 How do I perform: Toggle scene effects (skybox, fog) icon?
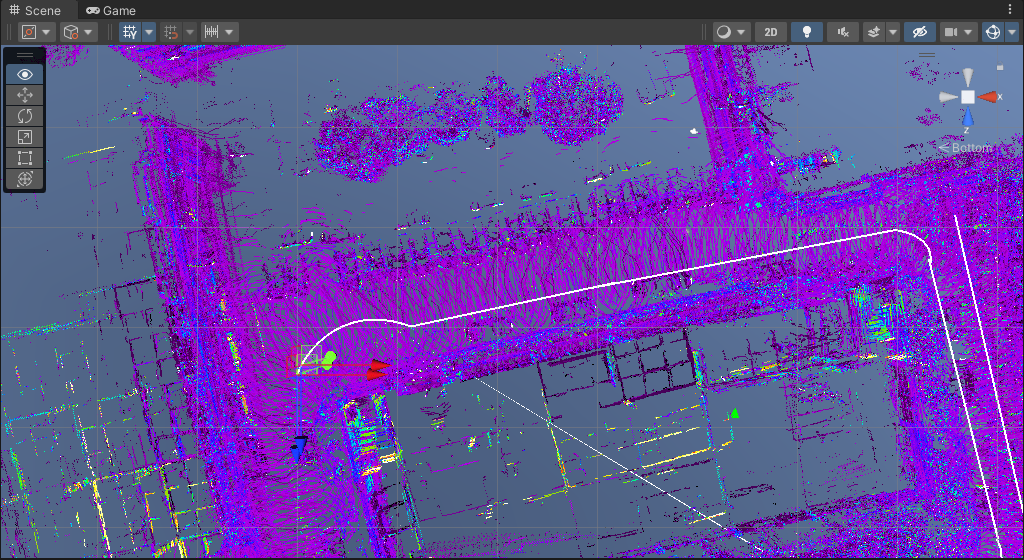874,32
